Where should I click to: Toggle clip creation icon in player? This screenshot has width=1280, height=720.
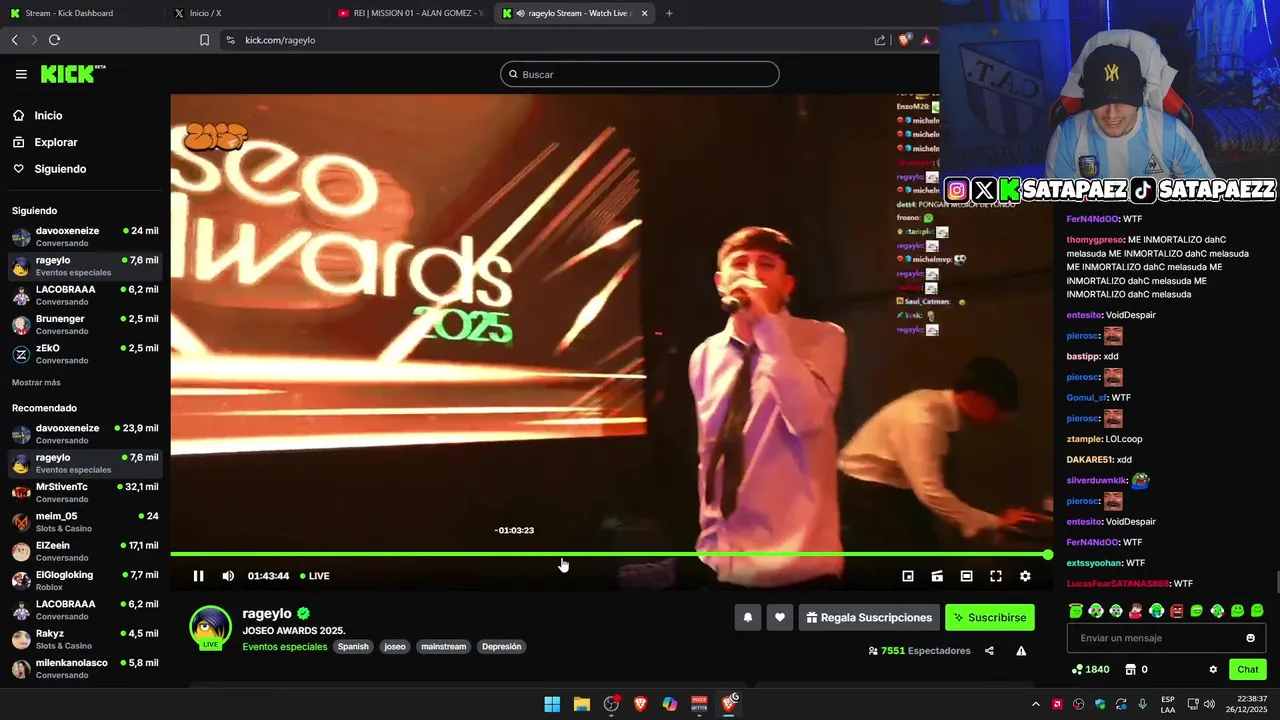click(937, 576)
